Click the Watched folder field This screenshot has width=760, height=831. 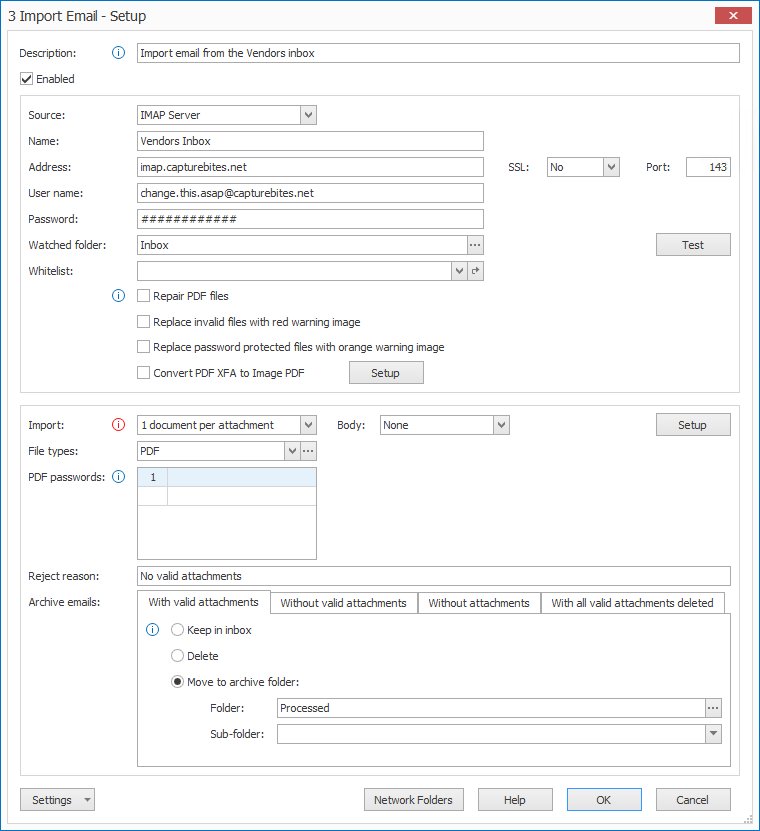click(302, 245)
